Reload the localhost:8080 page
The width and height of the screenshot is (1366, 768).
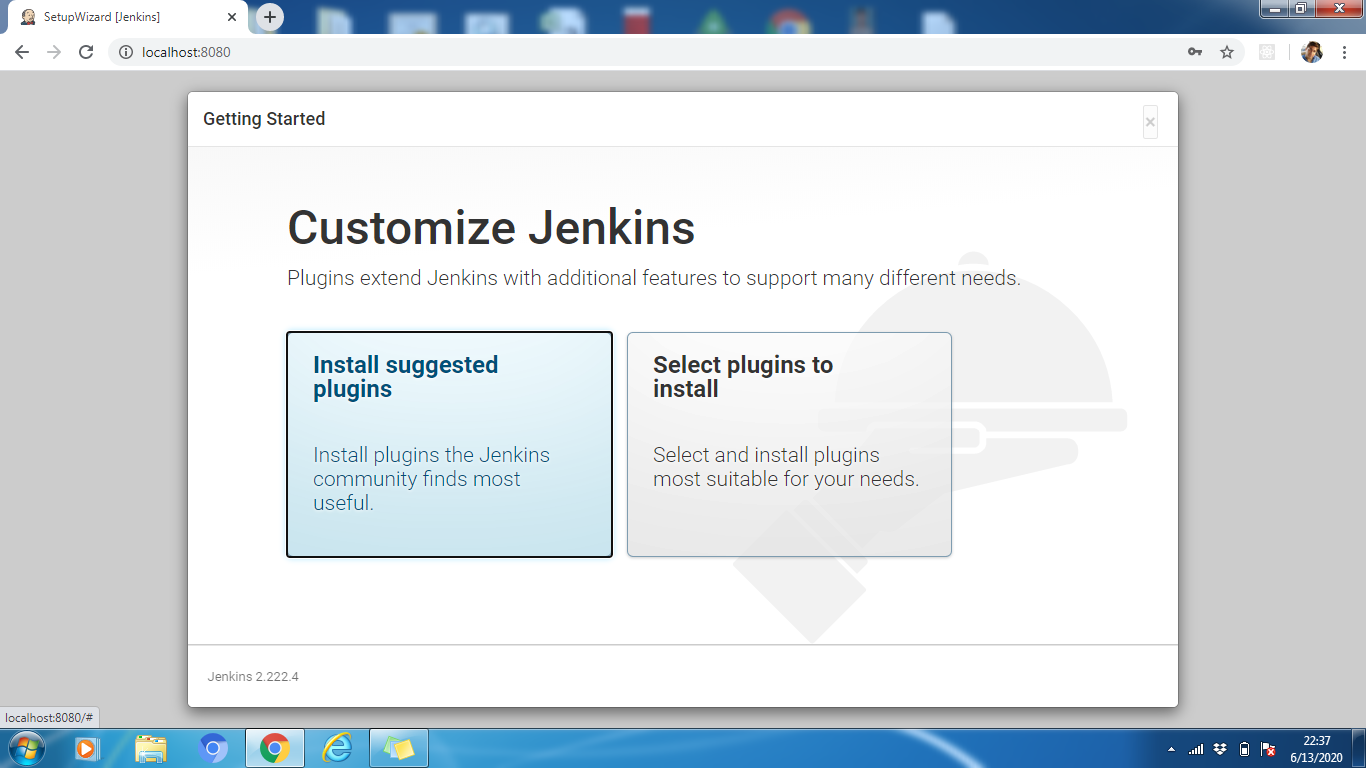point(86,52)
